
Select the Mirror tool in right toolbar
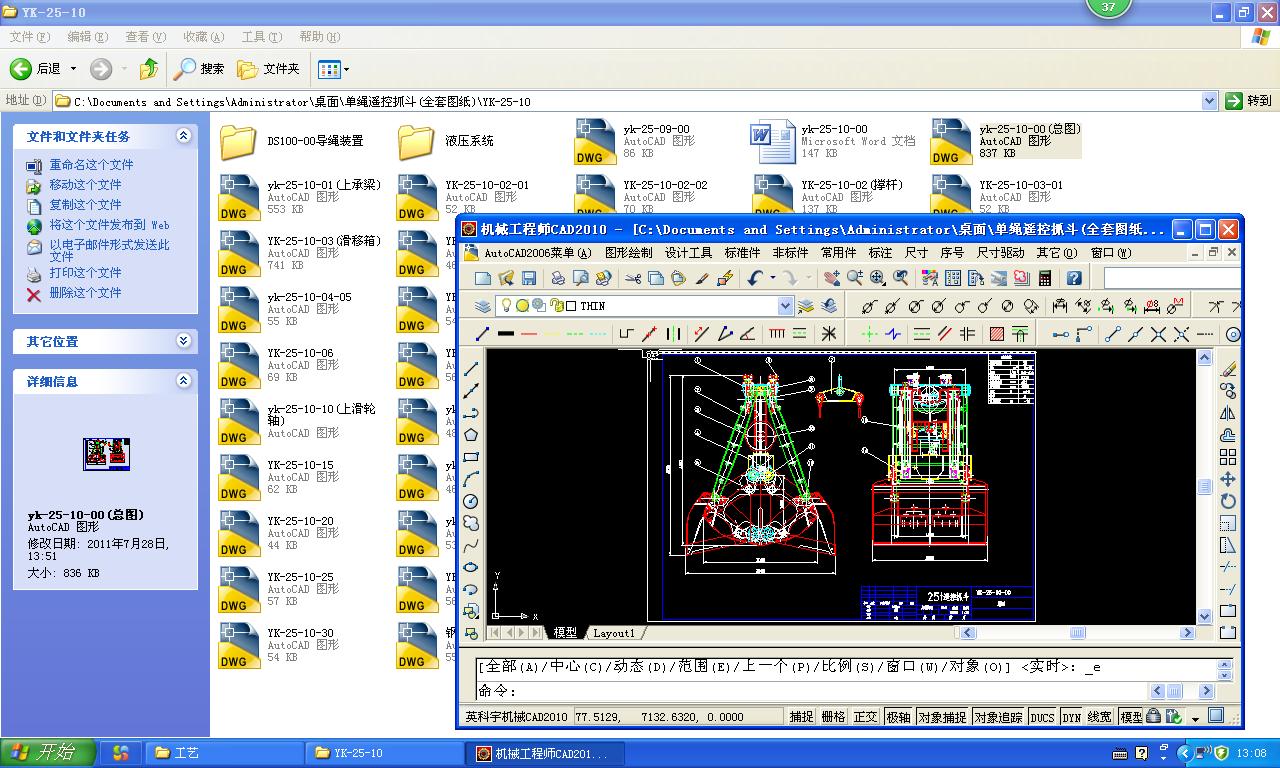coord(1228,413)
